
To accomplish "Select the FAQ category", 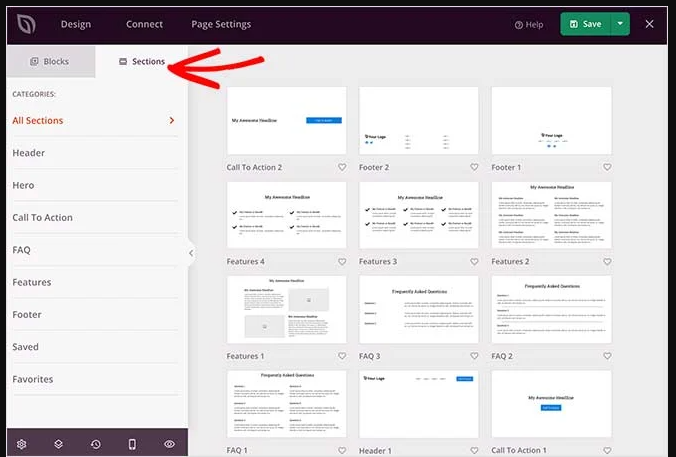I will [21, 250].
